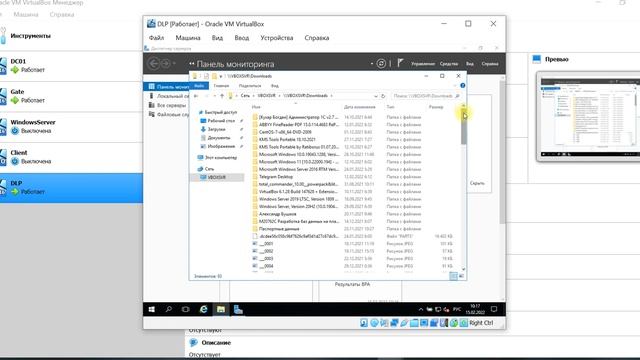Image resolution: width=640 pixels, height=360 pixels.
Task: Sort by Дата изменения column header
Action: point(360,107)
